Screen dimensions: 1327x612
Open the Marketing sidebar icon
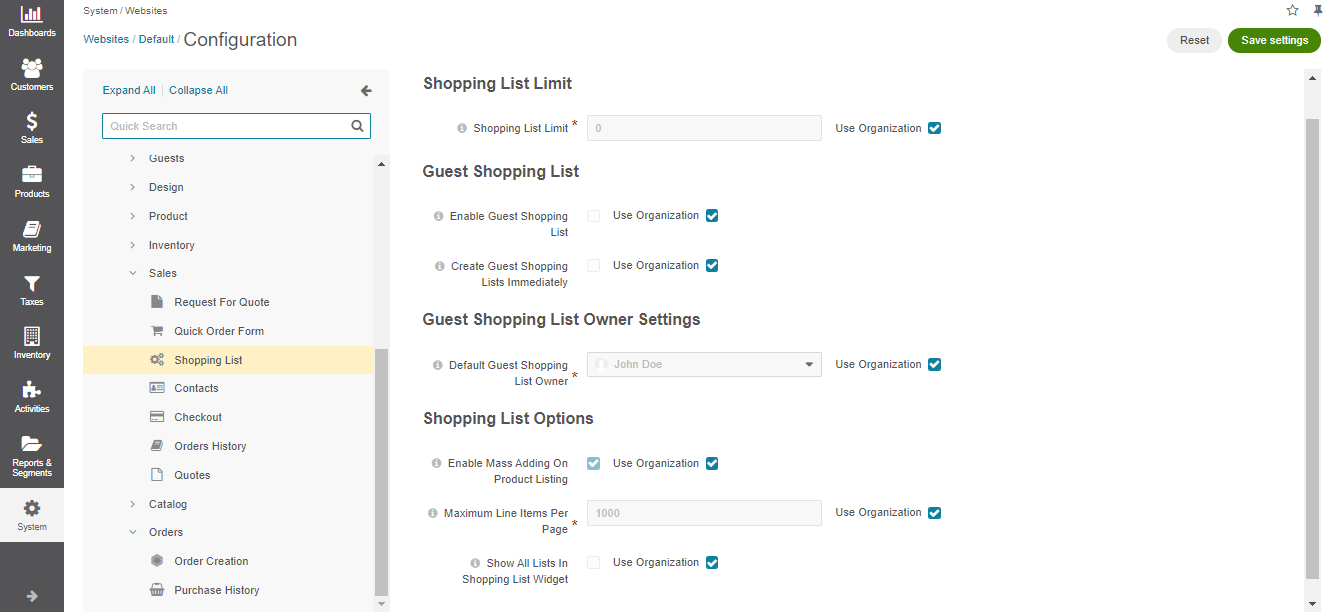(32, 229)
